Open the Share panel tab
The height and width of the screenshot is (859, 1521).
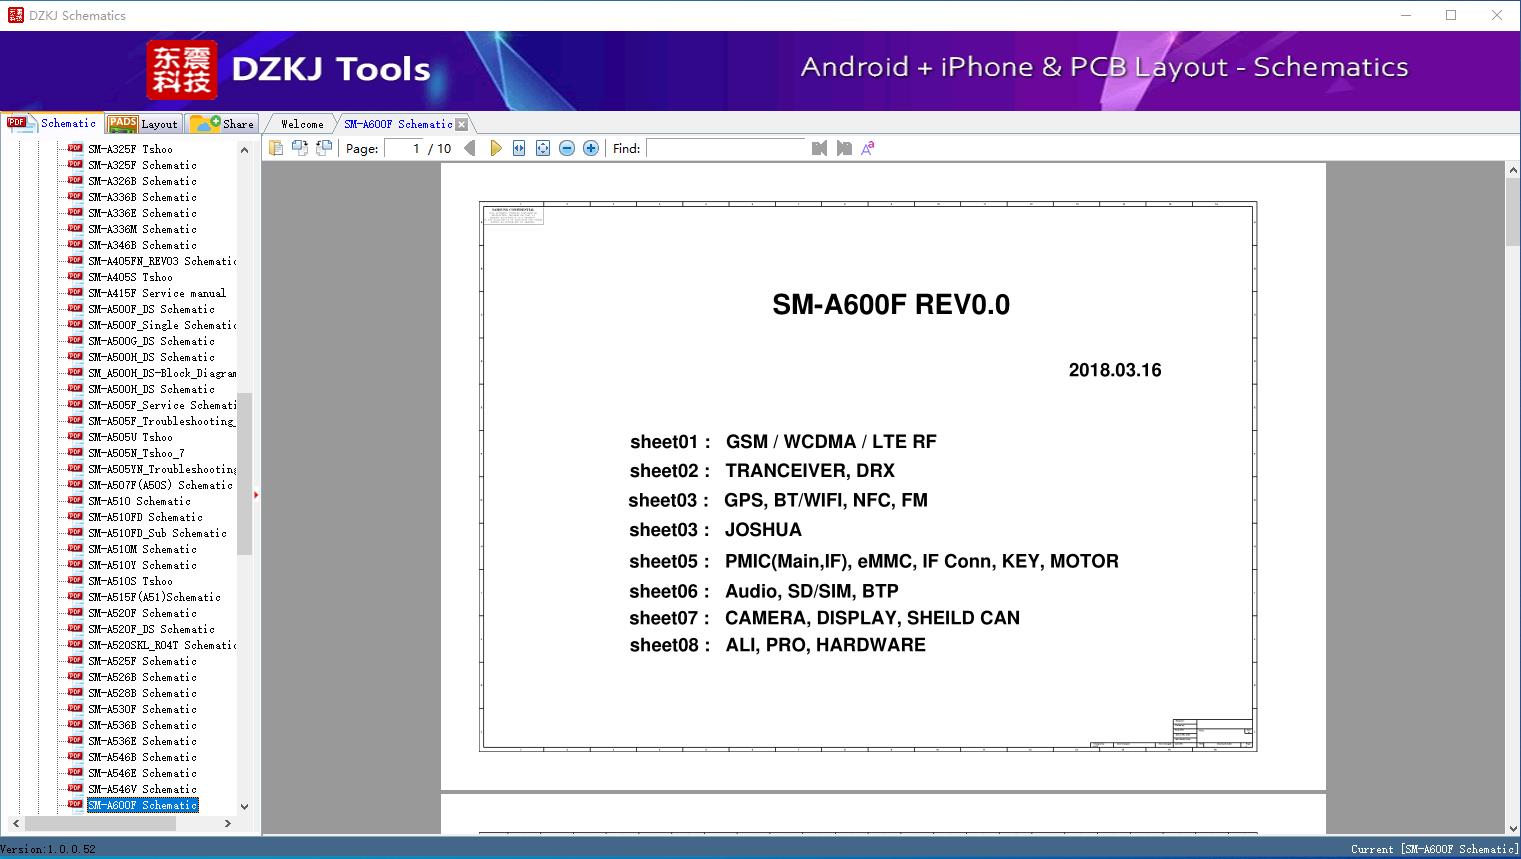(222, 124)
